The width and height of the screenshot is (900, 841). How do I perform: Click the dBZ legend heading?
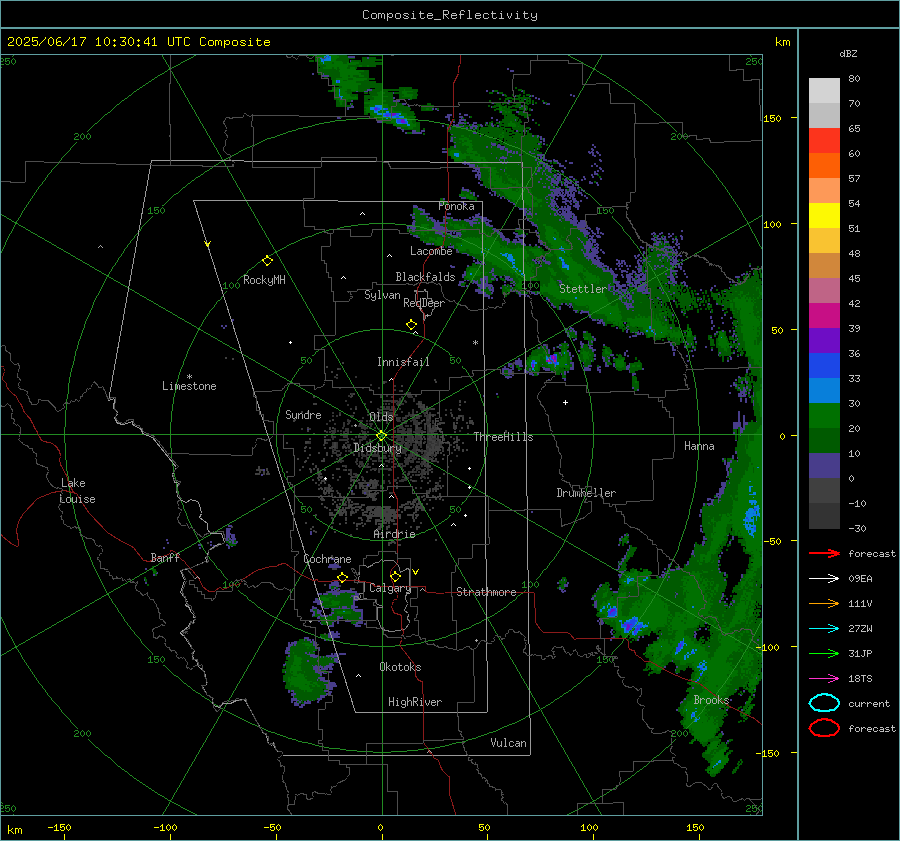[848, 53]
